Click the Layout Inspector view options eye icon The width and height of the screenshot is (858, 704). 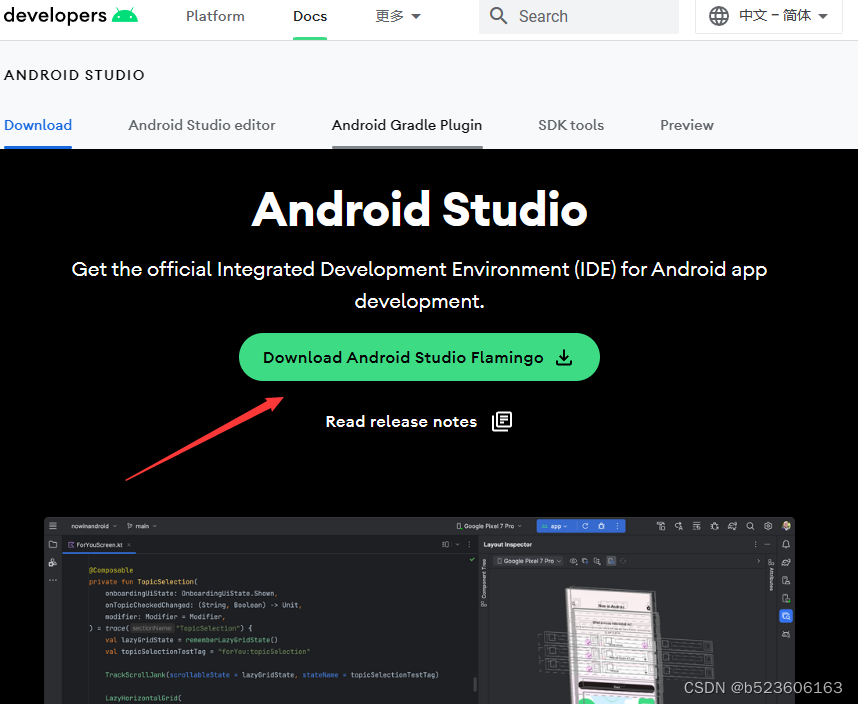click(573, 561)
